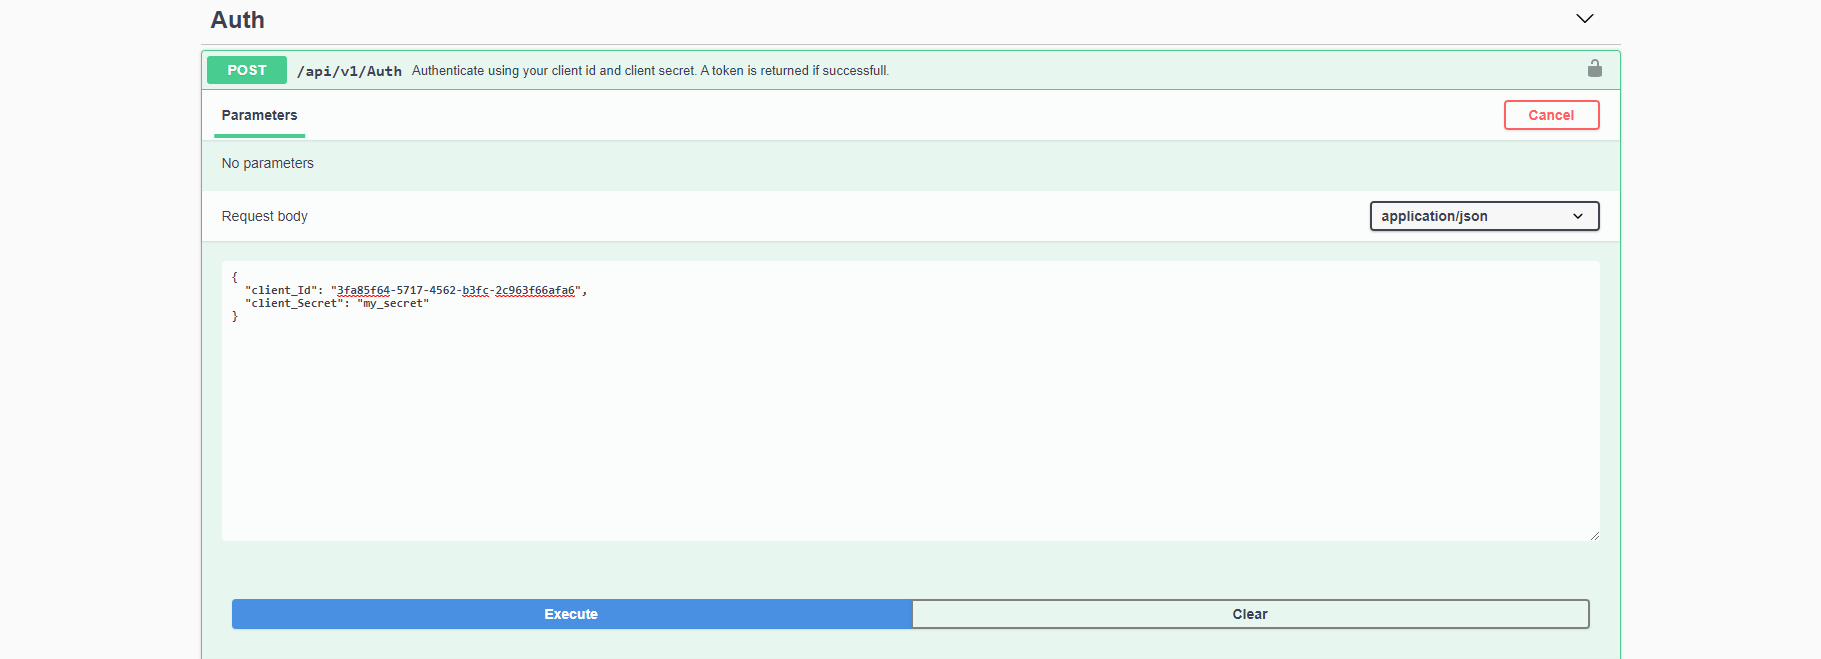Viewport: 1821px width, 659px height.
Task: Select the client_Id UUID value
Action: click(x=455, y=289)
